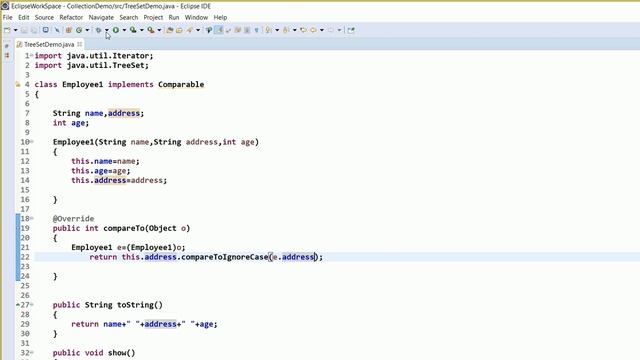Toggle Word Wrap toolbar button
Viewport: 640px width, 360px height.
[228, 30]
